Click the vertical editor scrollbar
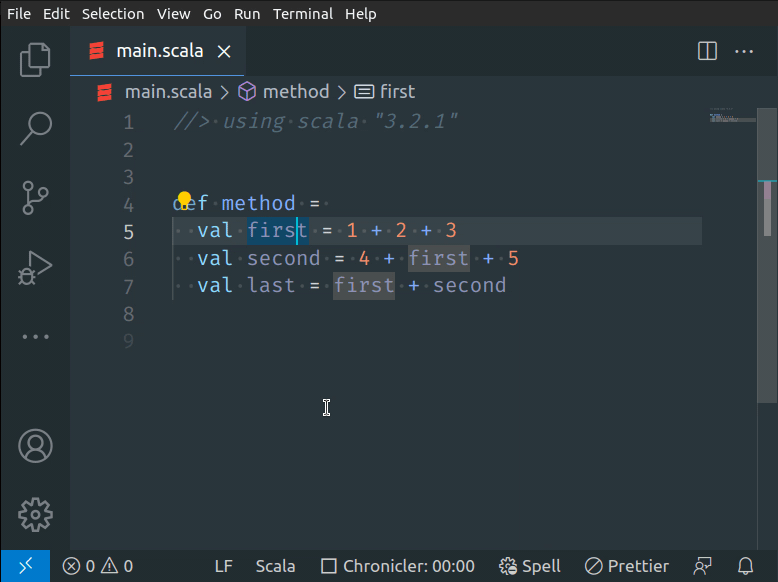778x582 pixels. point(767,255)
